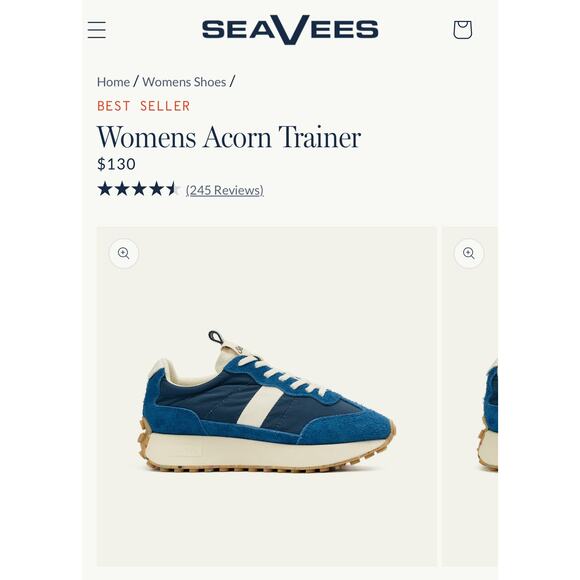The width and height of the screenshot is (580, 580).
Task: Click the white laces on the sneaker
Action: pyautogui.click(x=282, y=374)
